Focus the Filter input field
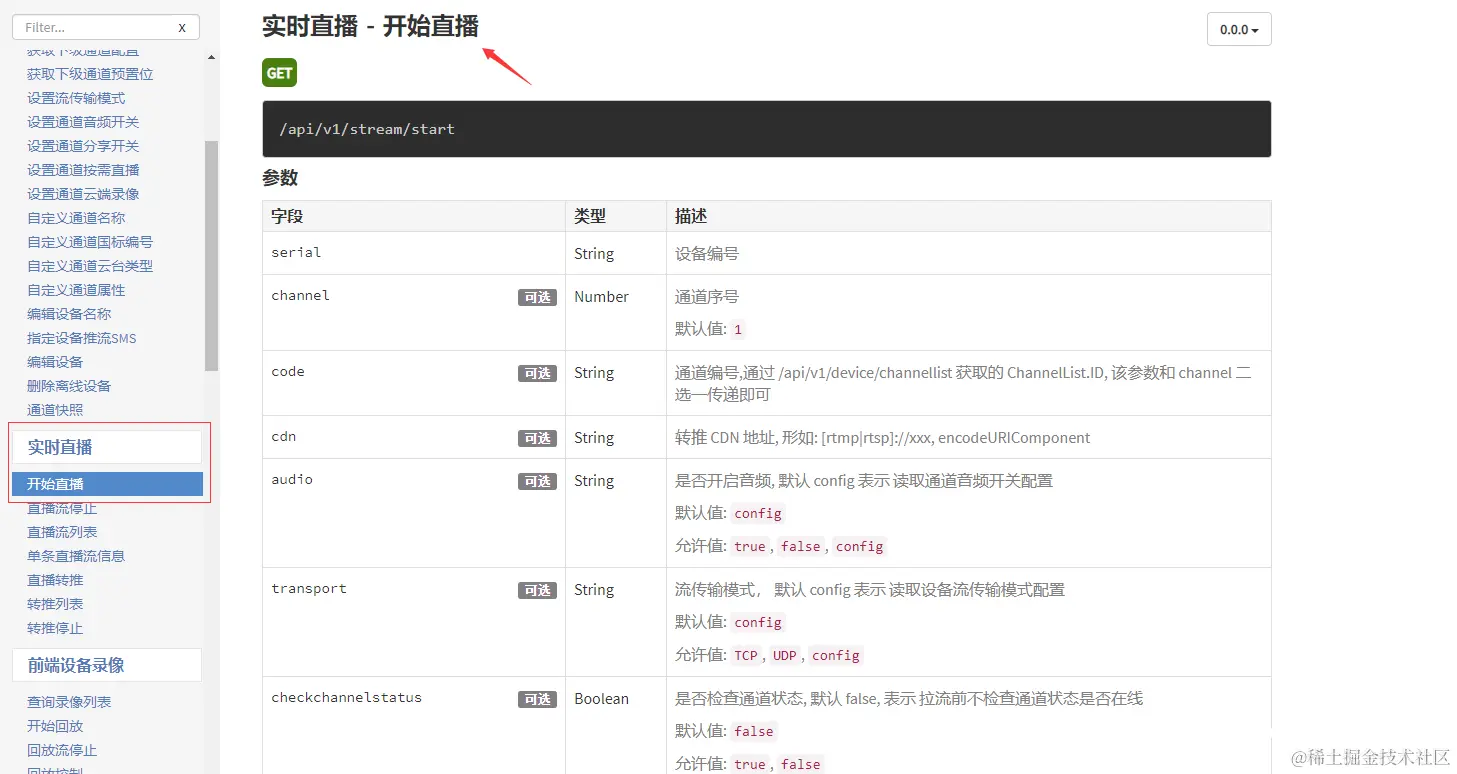The width and height of the screenshot is (1457, 774). 106,28
